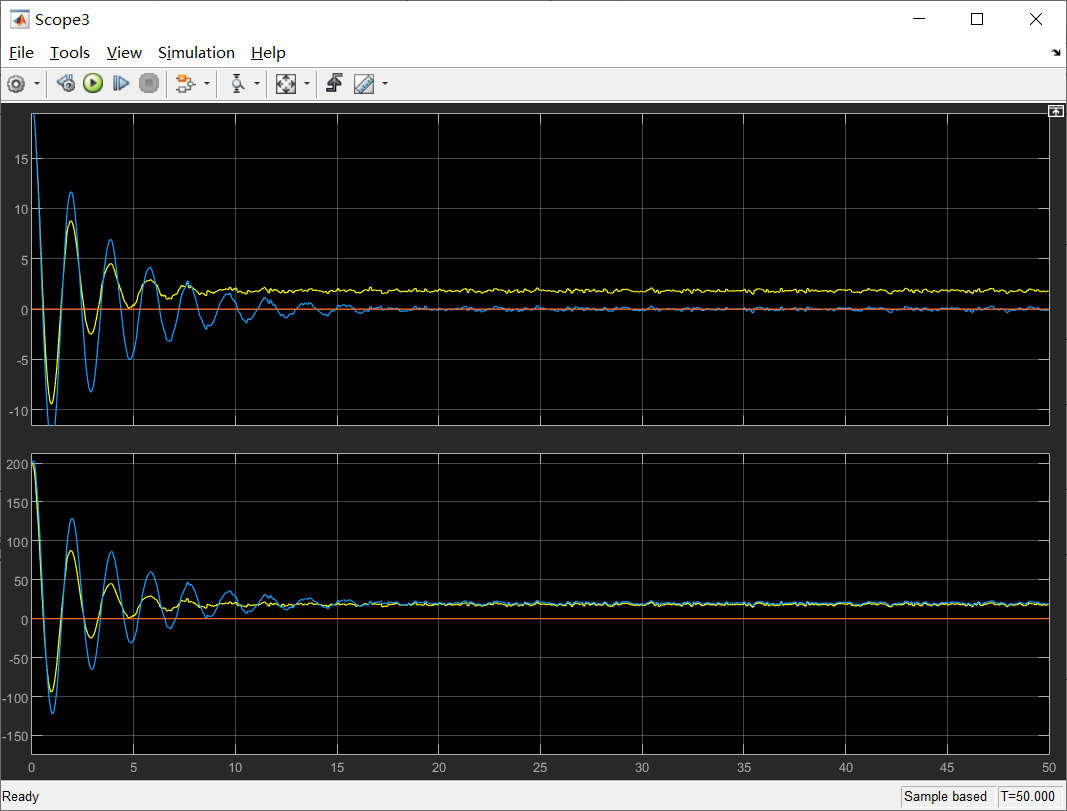This screenshot has height=811, width=1067.
Task: Click the Trigger icon on the toolbar
Action: 238,84
